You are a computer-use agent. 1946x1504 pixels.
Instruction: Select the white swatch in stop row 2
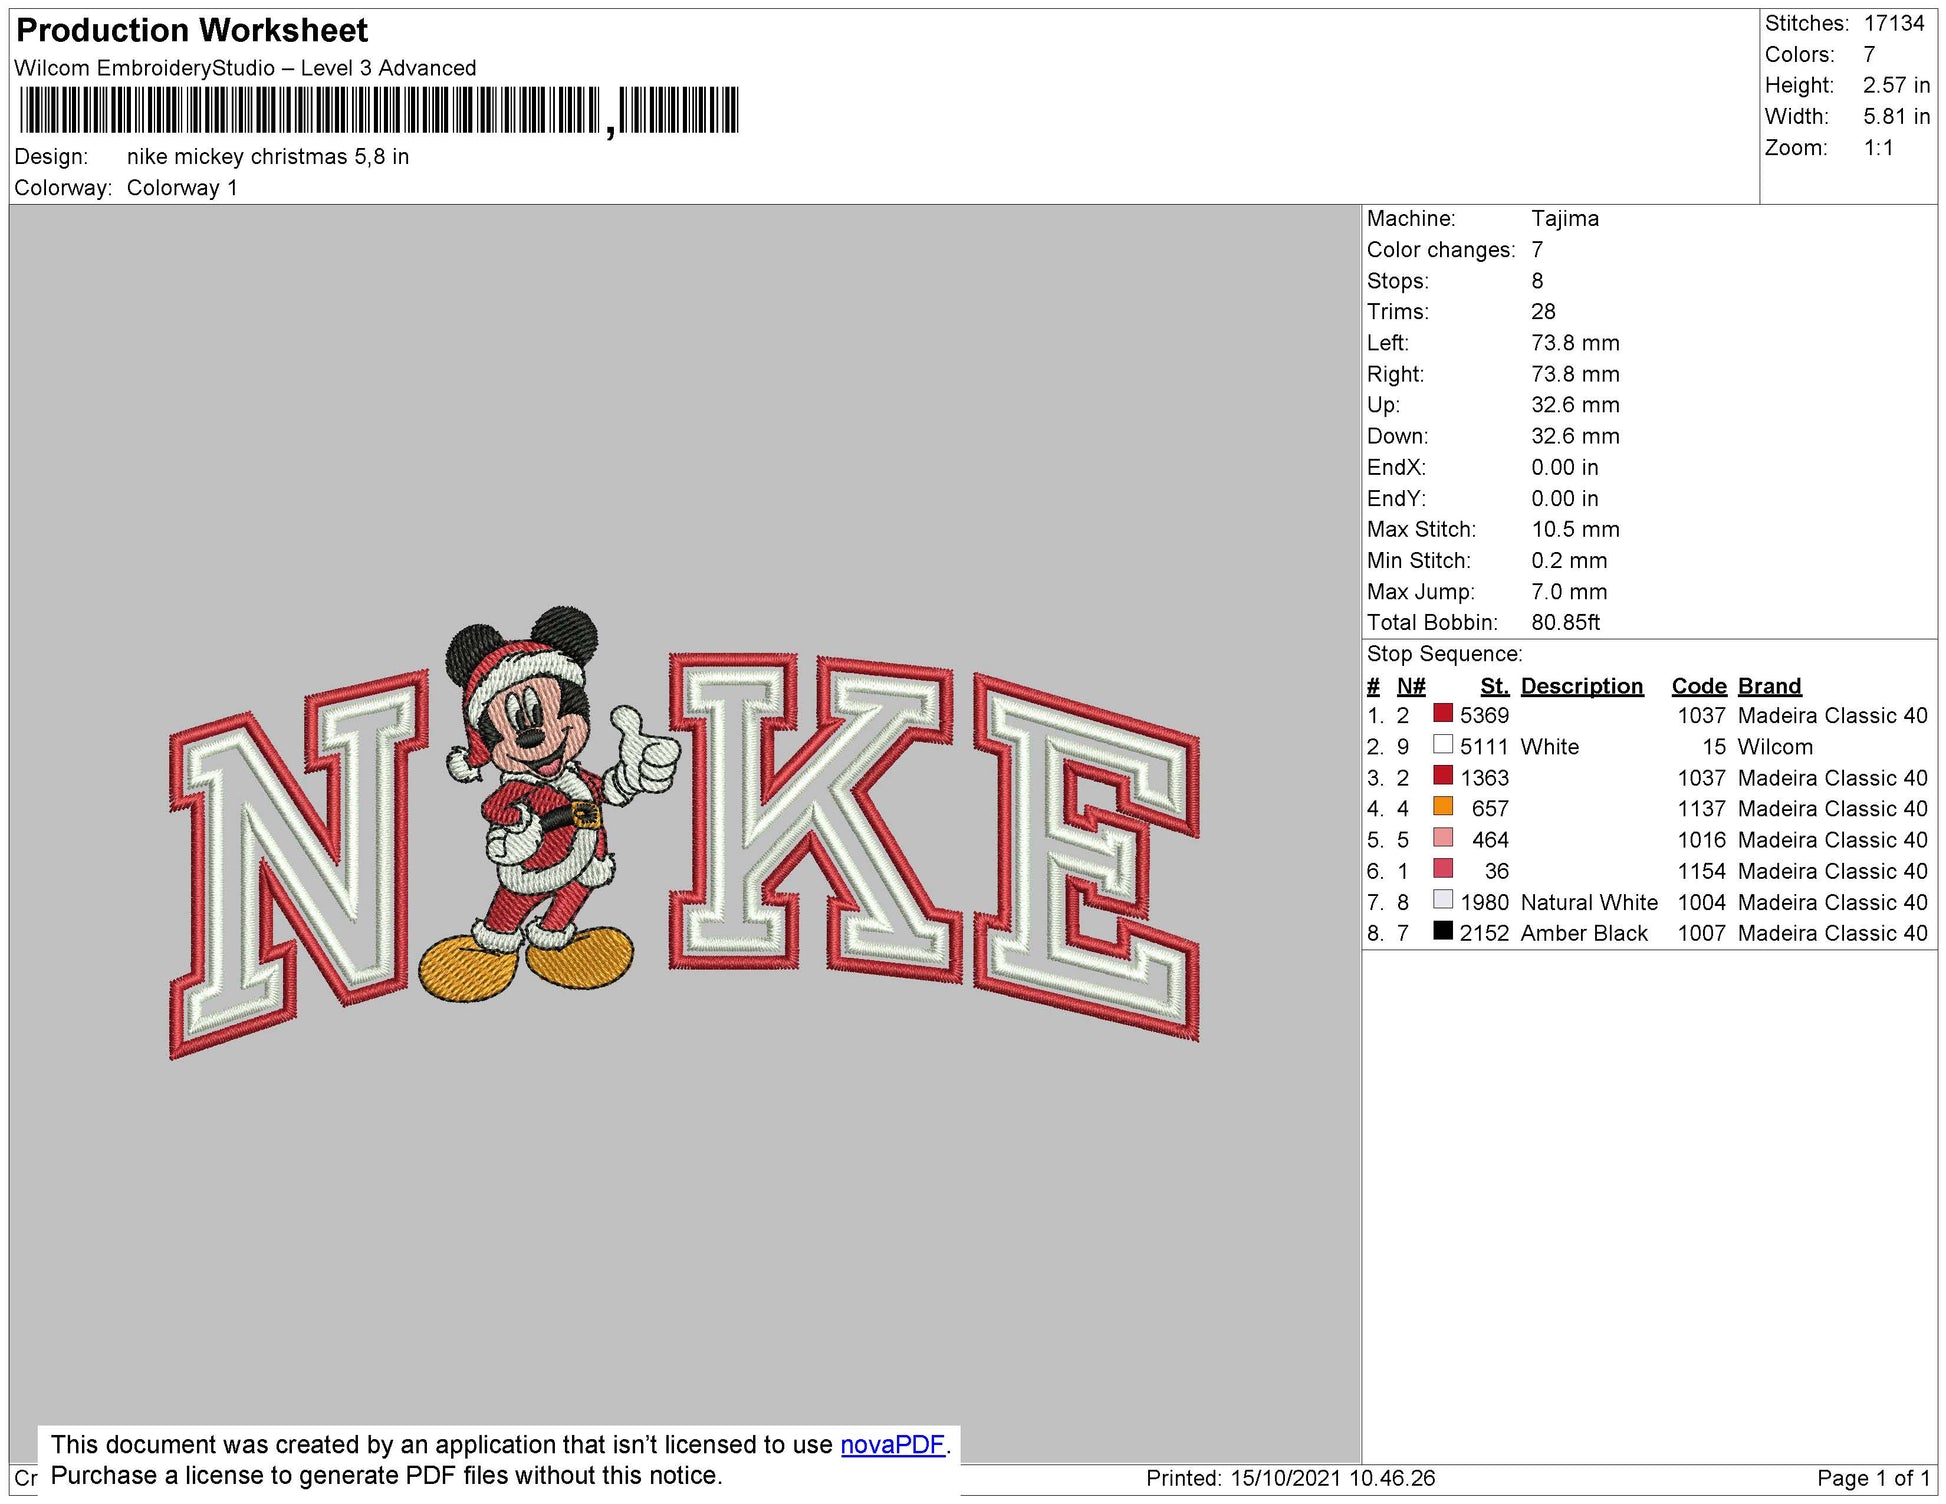coord(1443,744)
